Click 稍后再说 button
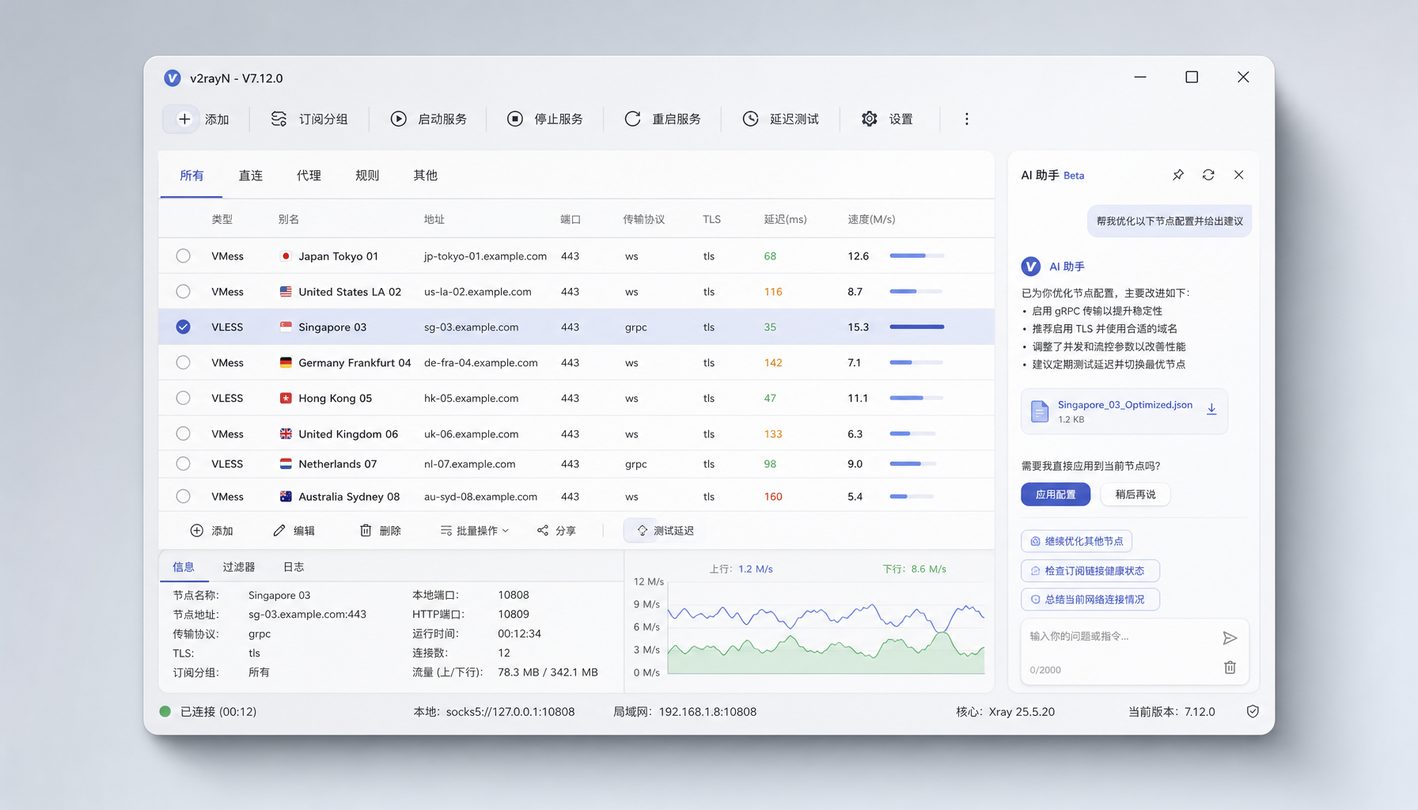Viewport: 1418px width, 810px height. [x=1135, y=494]
